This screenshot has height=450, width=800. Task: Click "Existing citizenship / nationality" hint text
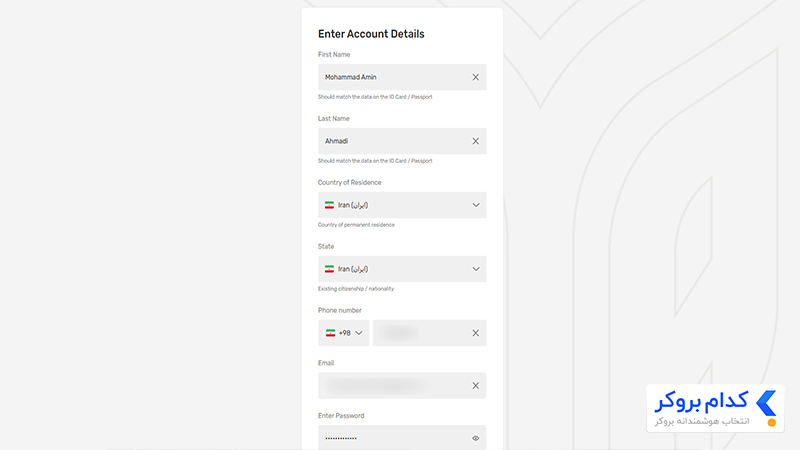356,289
